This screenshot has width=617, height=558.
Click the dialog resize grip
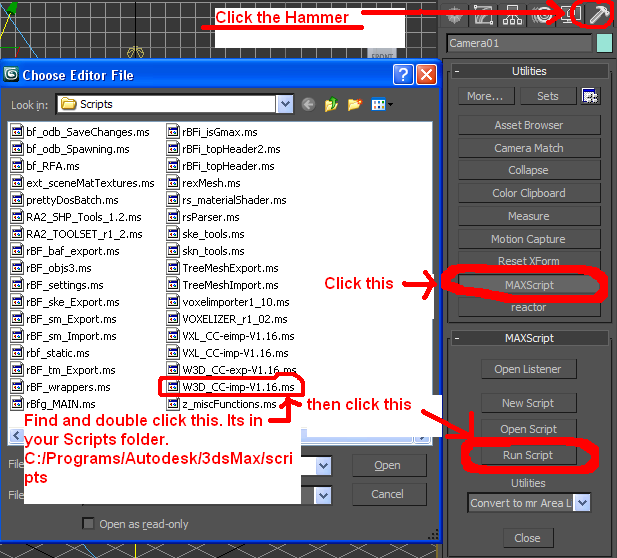tap(433, 534)
